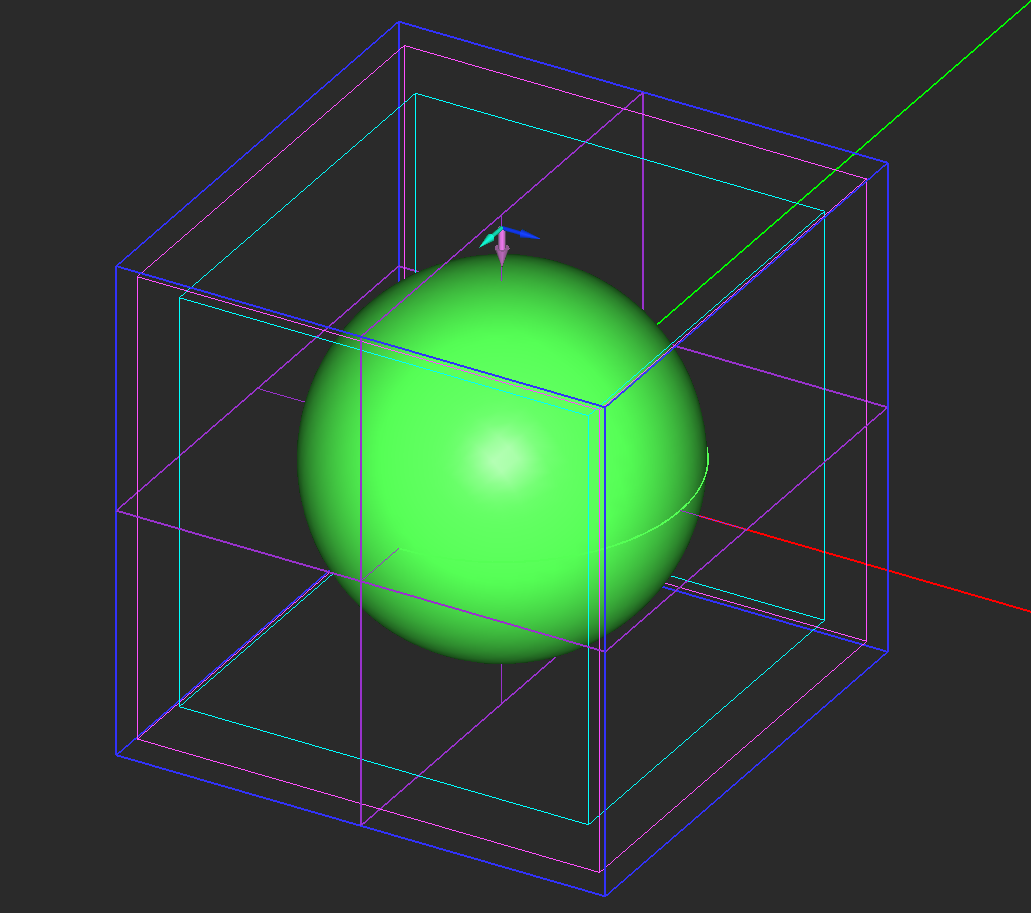
Task: Grab the pink downward gizmo arrow
Action: click(x=502, y=248)
